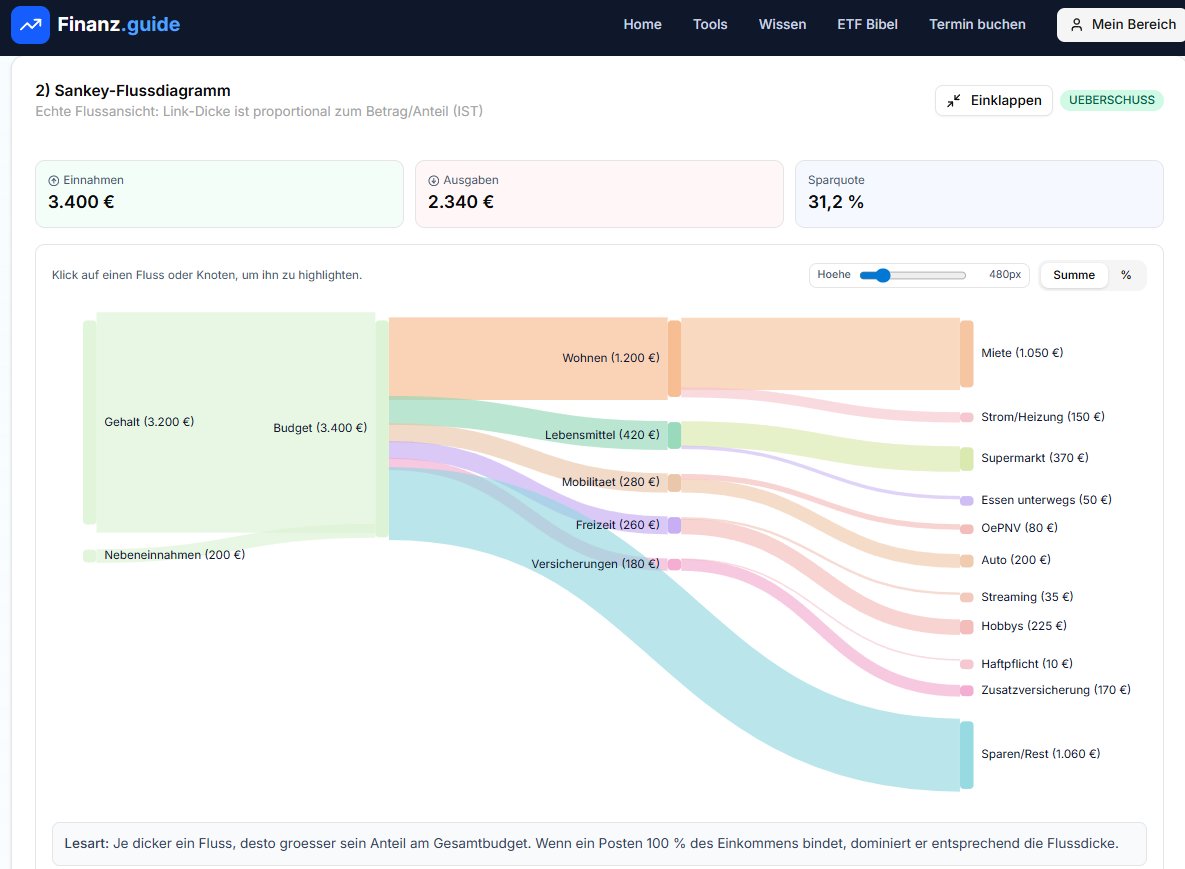Click the collapse arrows icon beside Einklappen

click(954, 101)
